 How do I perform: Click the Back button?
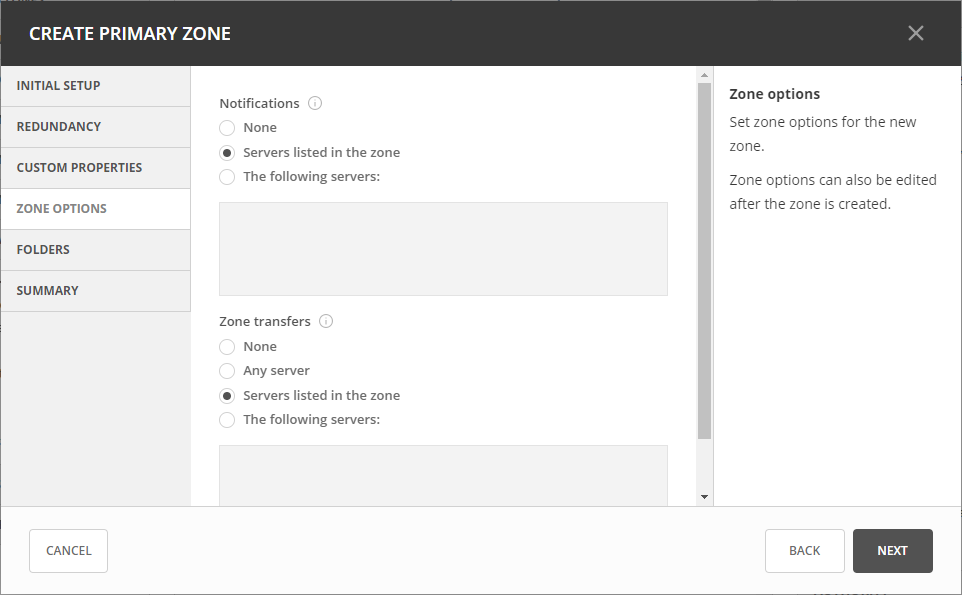tap(804, 551)
